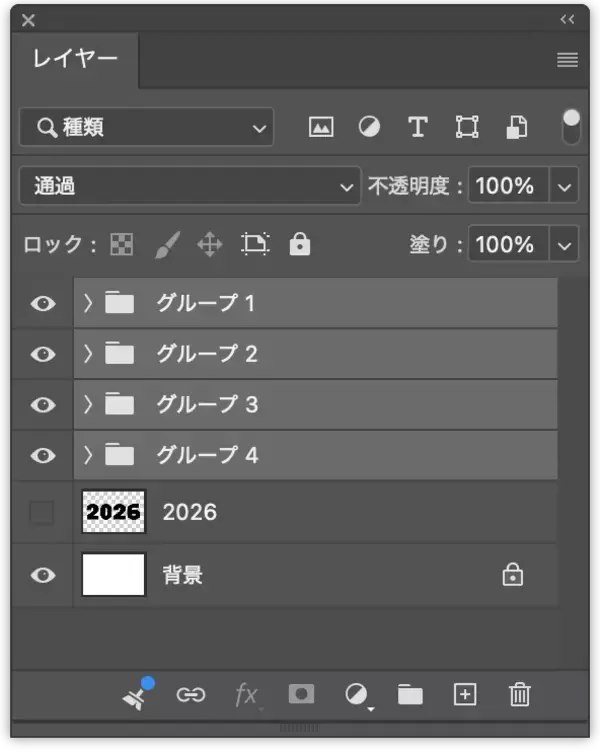This screenshot has width=600, height=752.
Task: Click the 背景 layer lock icon
Action: click(x=512, y=574)
